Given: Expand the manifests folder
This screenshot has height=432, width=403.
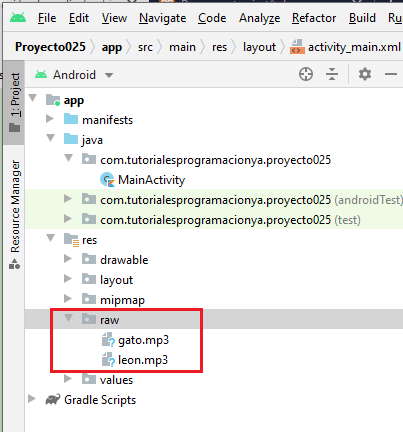Looking at the screenshot, I should [x=50, y=118].
